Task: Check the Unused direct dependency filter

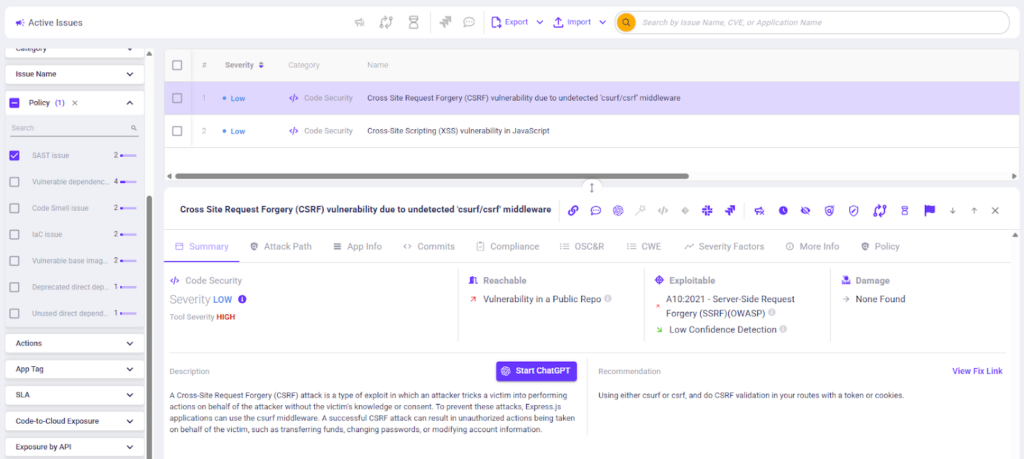Action: 14,313
